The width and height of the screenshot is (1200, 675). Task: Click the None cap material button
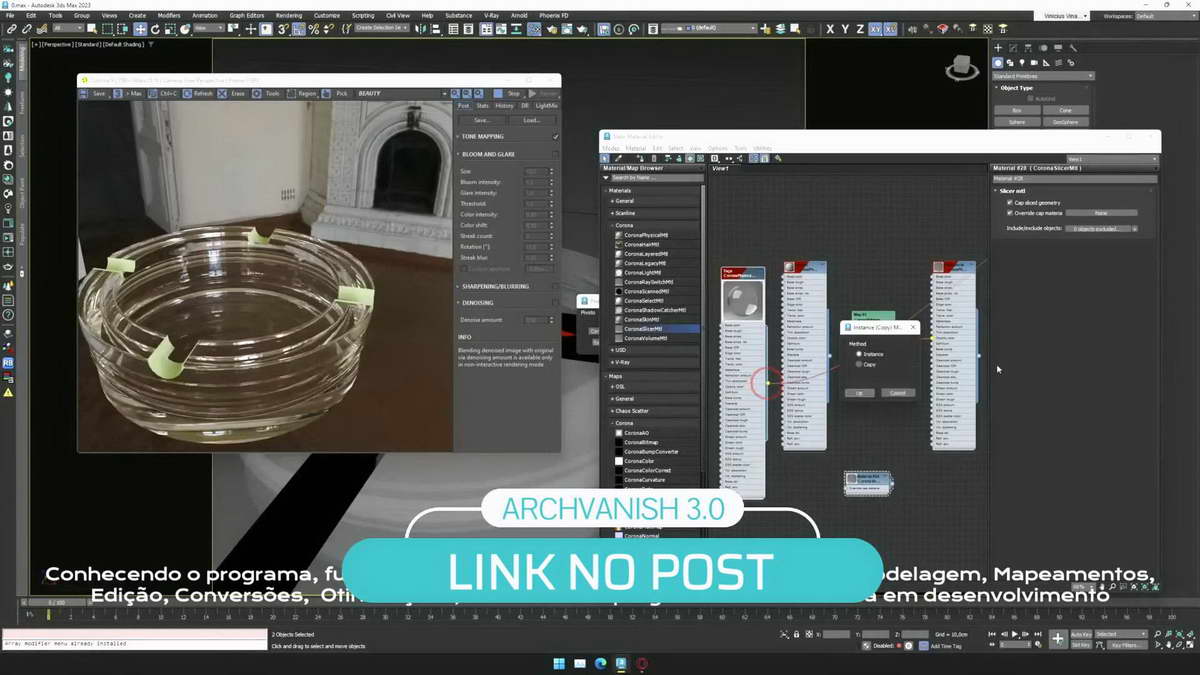coord(1100,213)
